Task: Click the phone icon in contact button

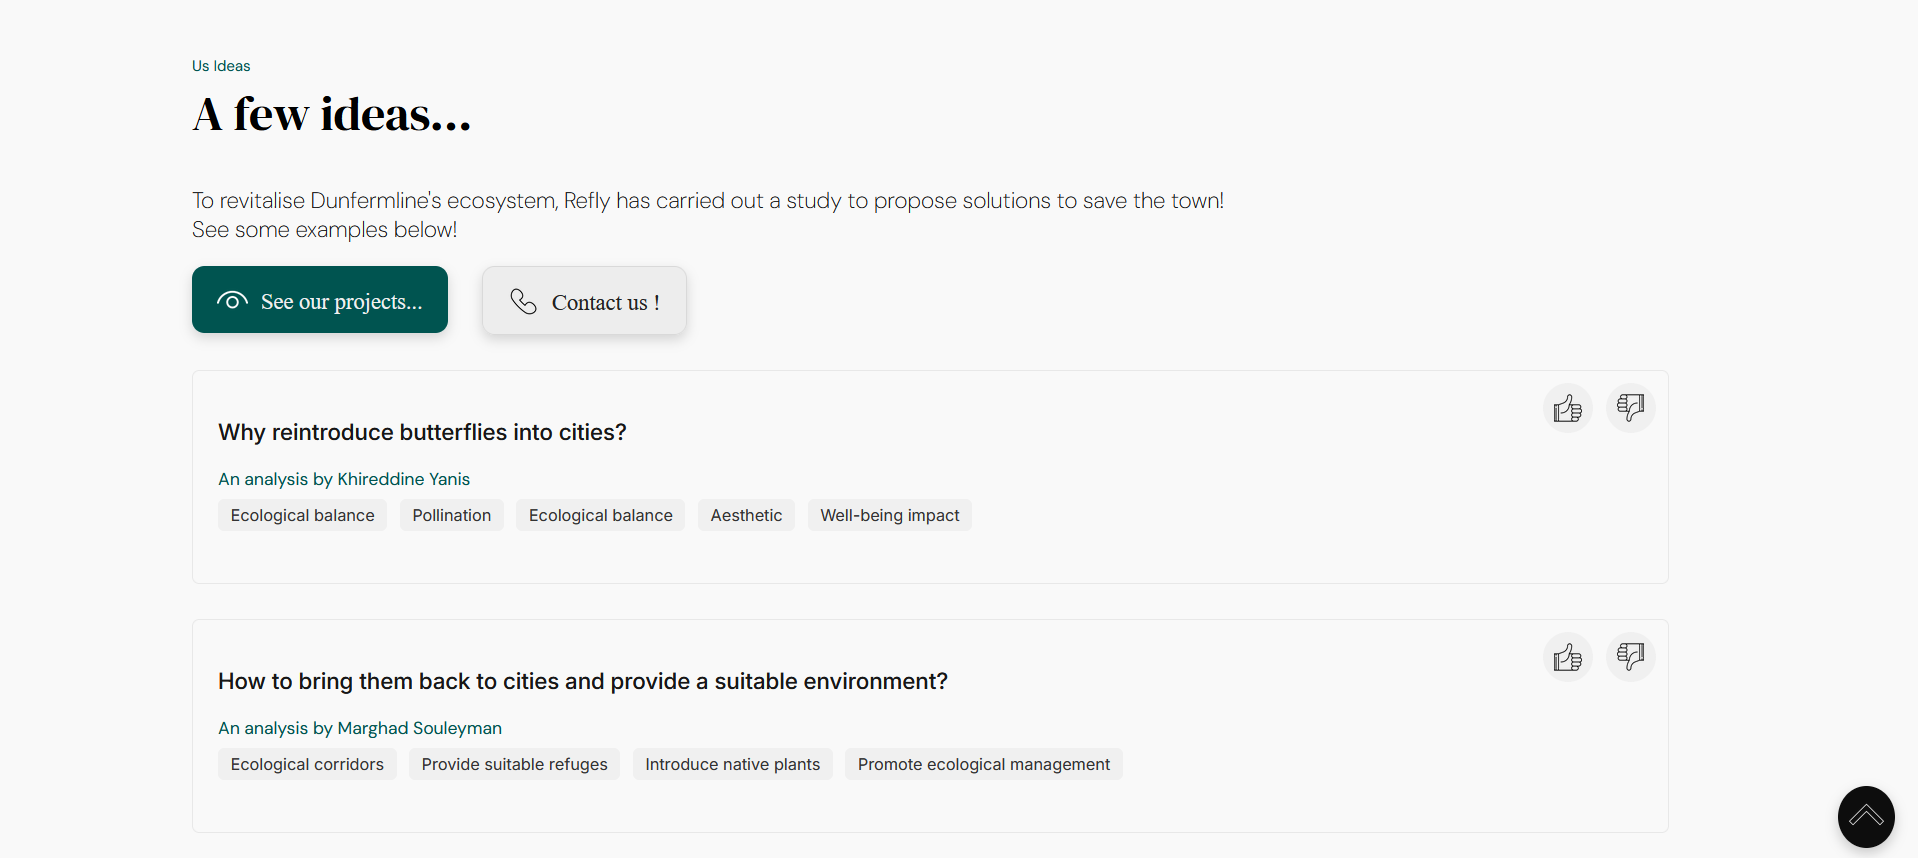Action: (x=523, y=302)
